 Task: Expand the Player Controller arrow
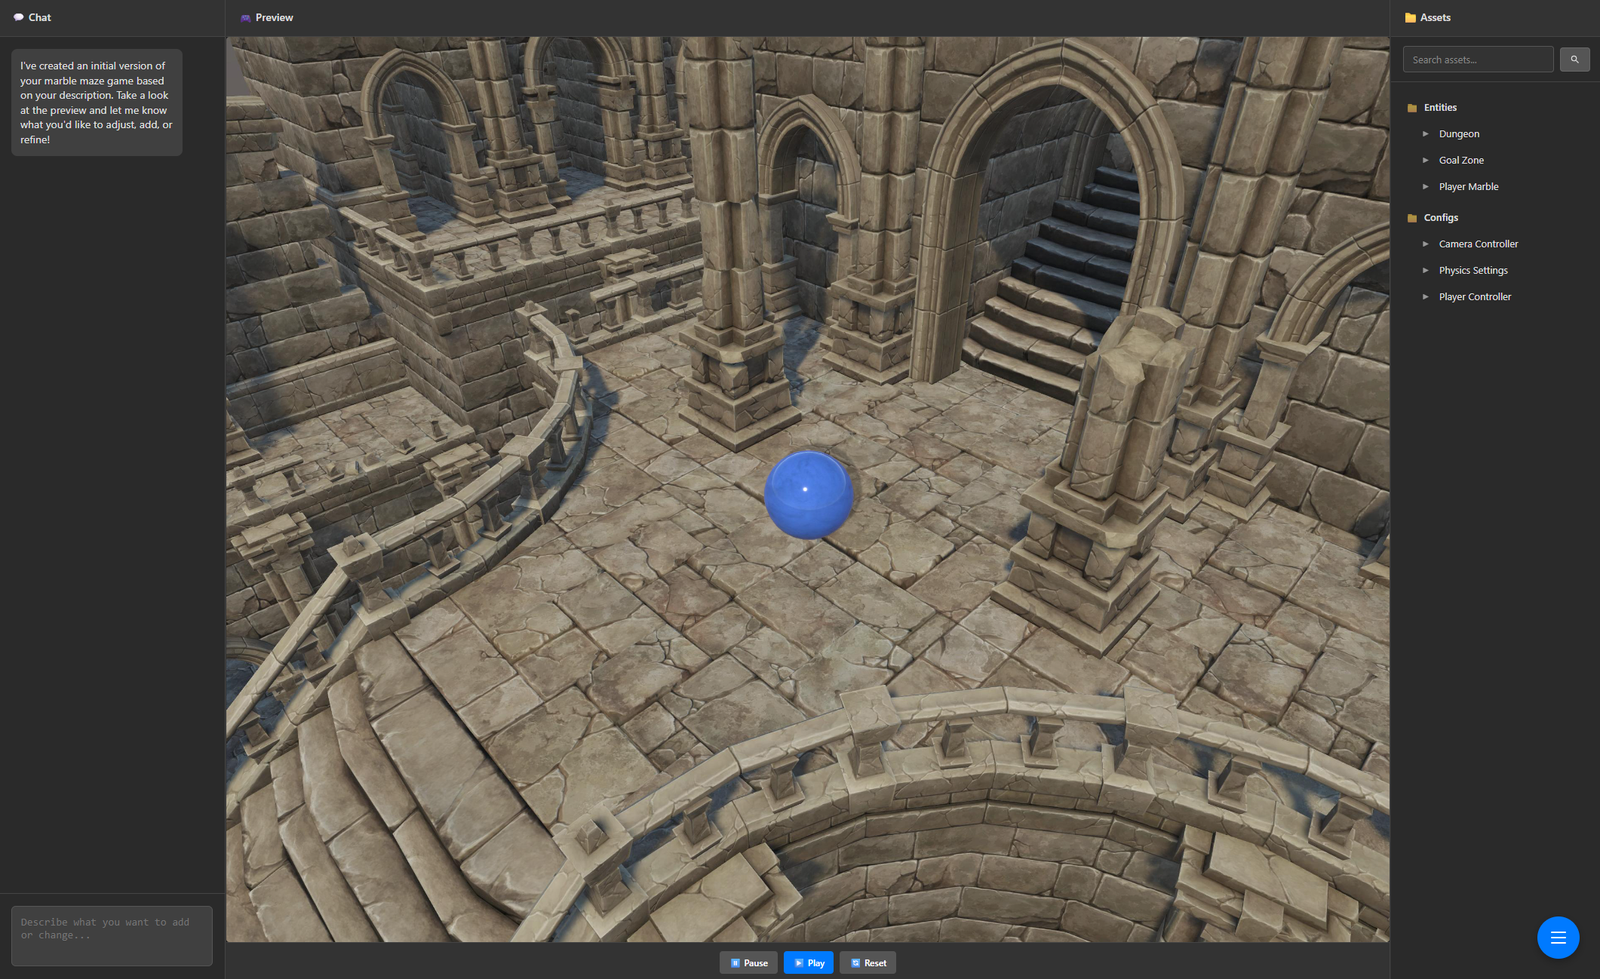click(x=1425, y=297)
